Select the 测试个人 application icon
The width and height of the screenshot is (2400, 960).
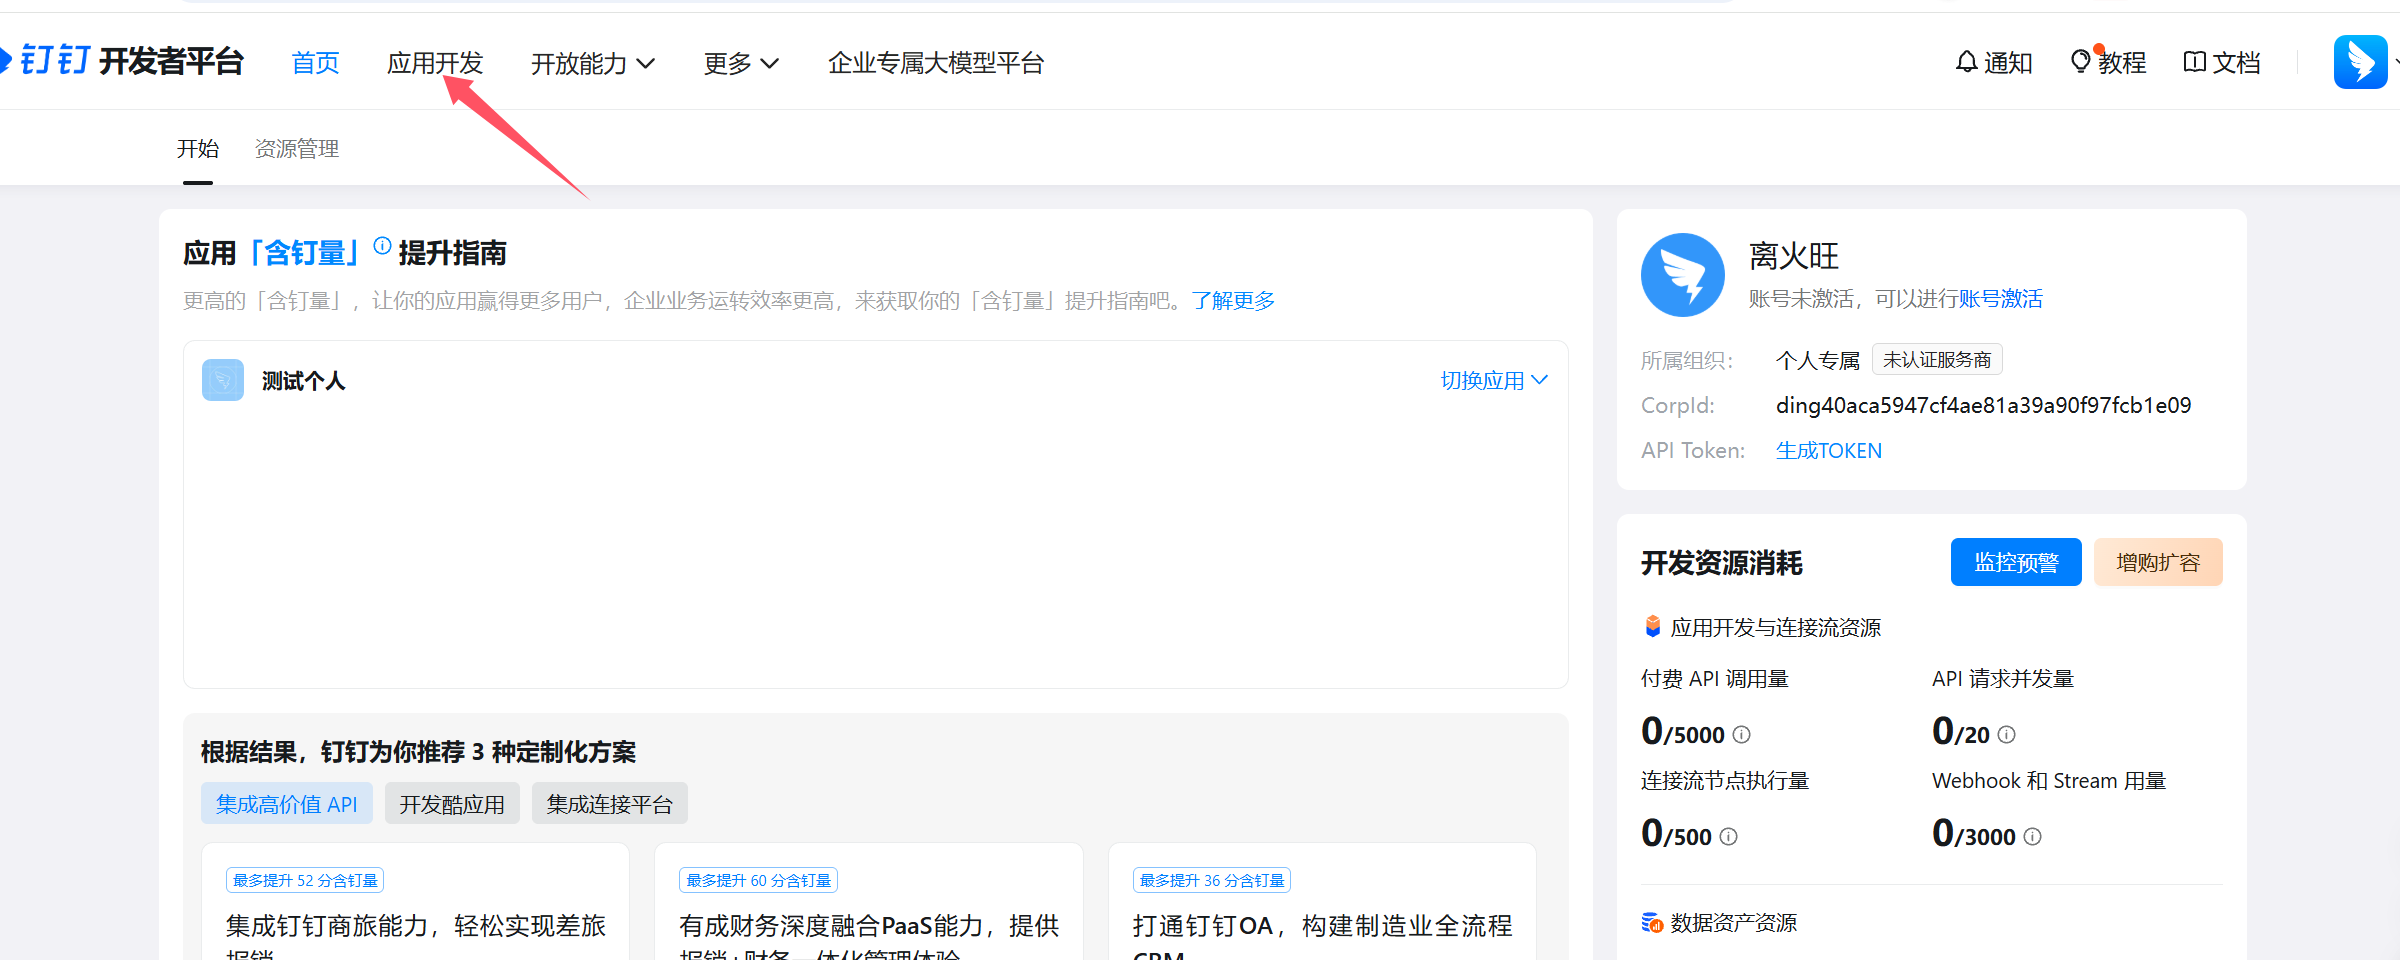(222, 380)
